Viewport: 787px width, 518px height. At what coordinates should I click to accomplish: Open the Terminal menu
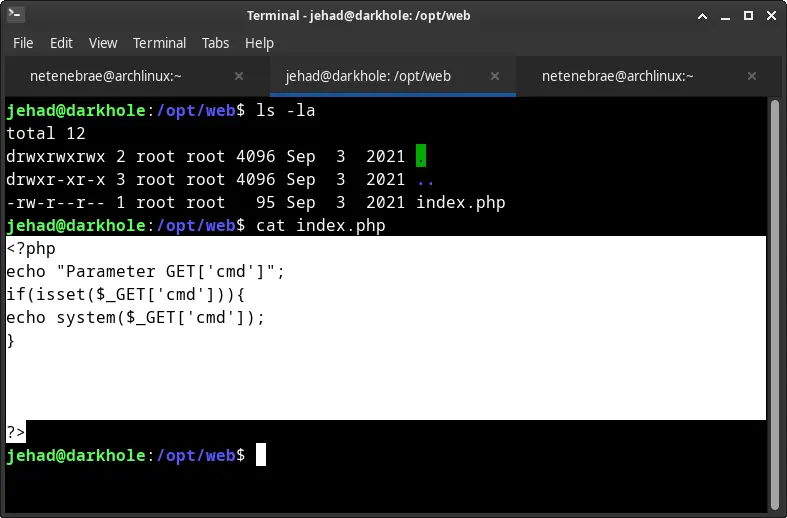point(159,43)
